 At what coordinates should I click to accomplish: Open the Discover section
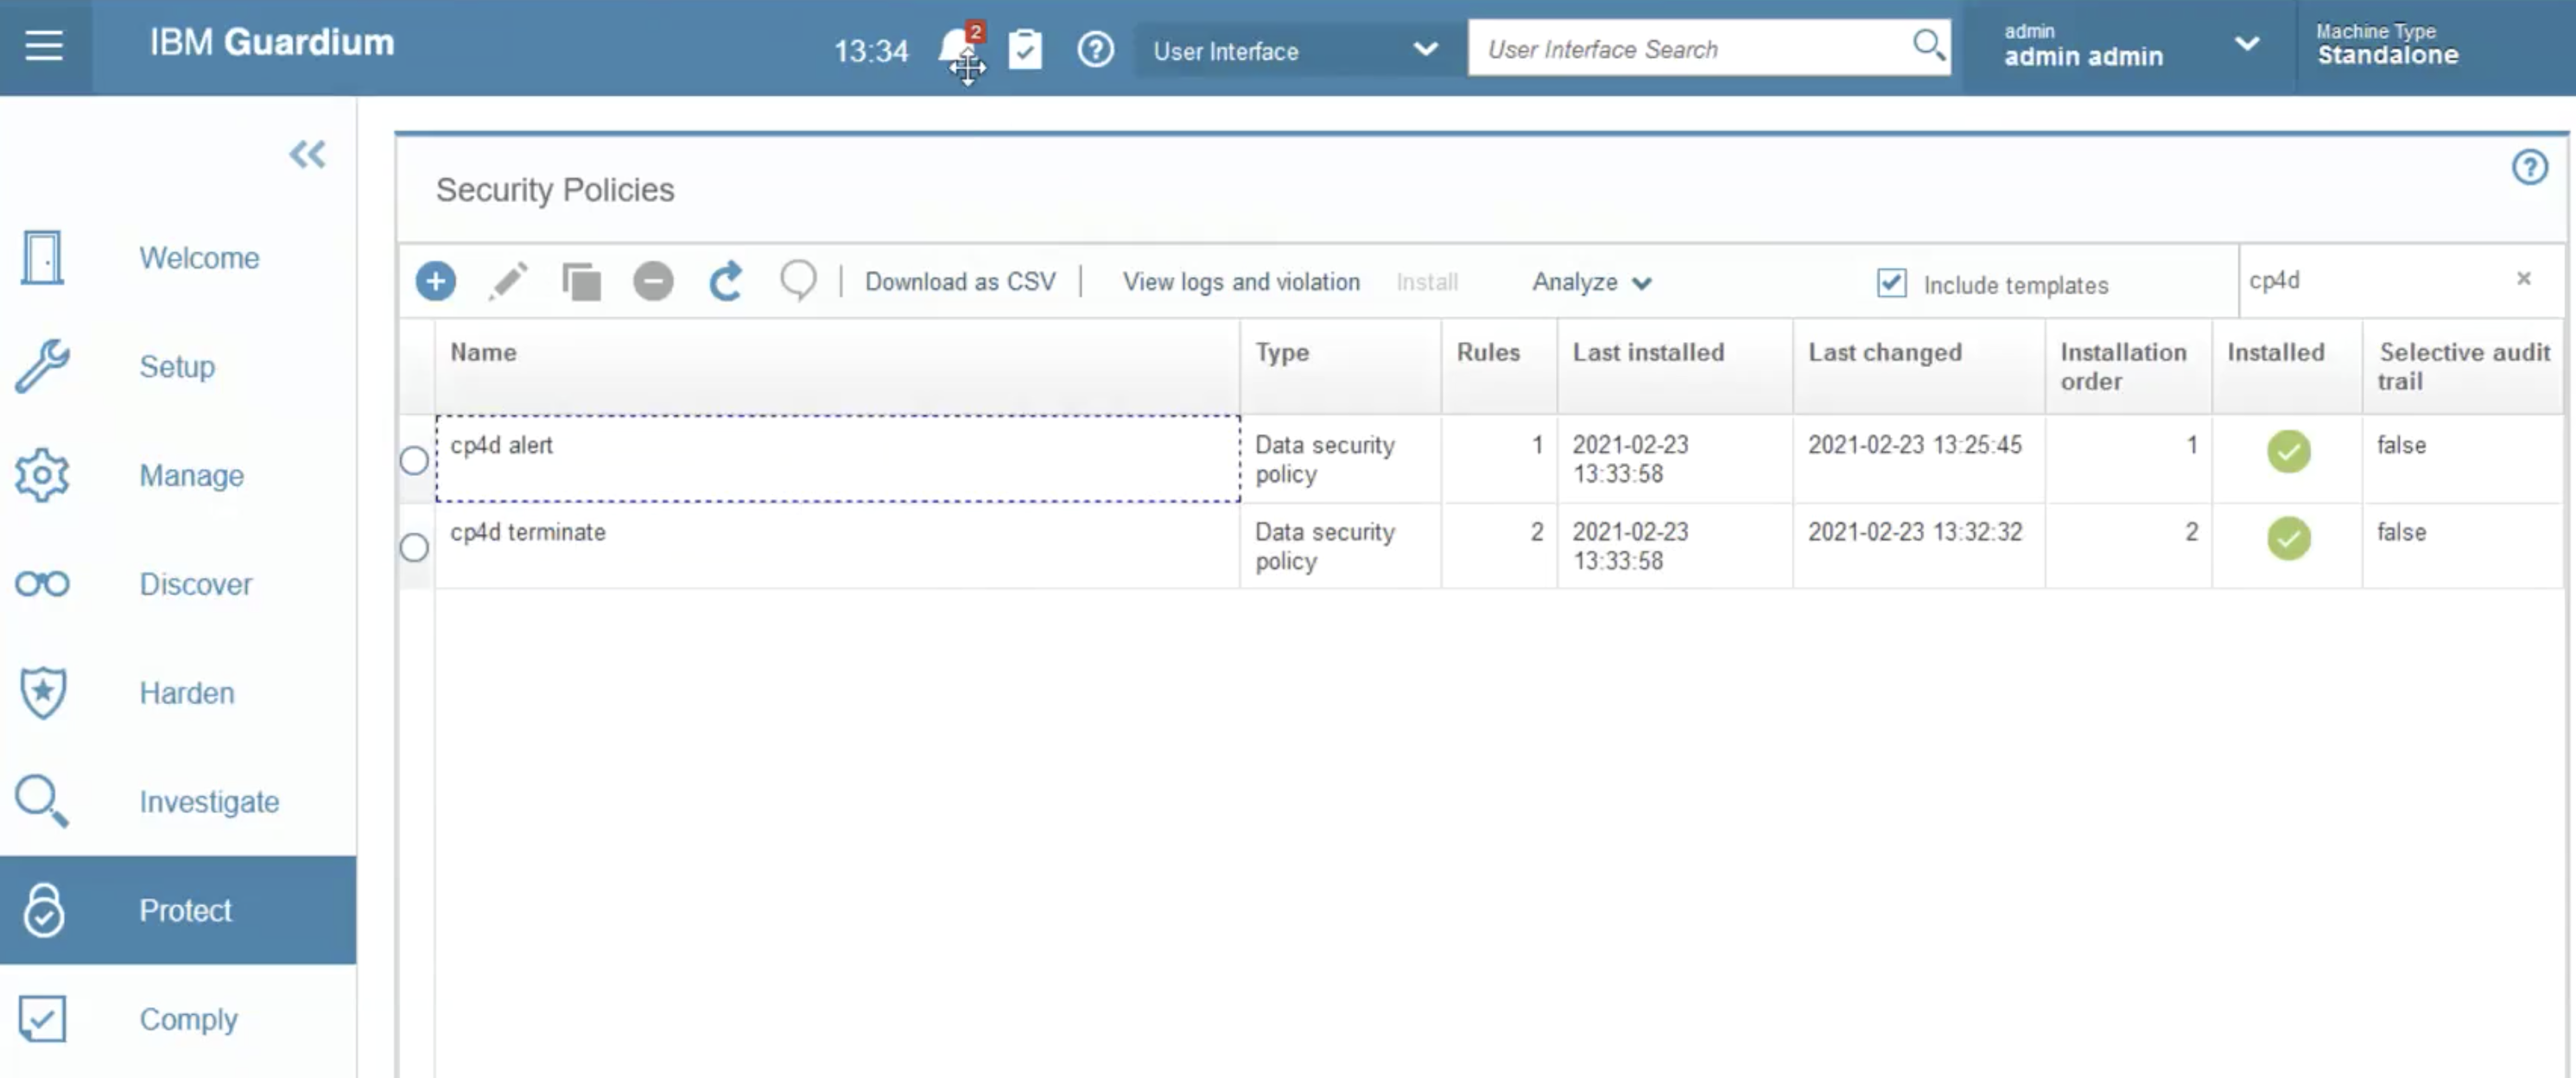pos(195,584)
